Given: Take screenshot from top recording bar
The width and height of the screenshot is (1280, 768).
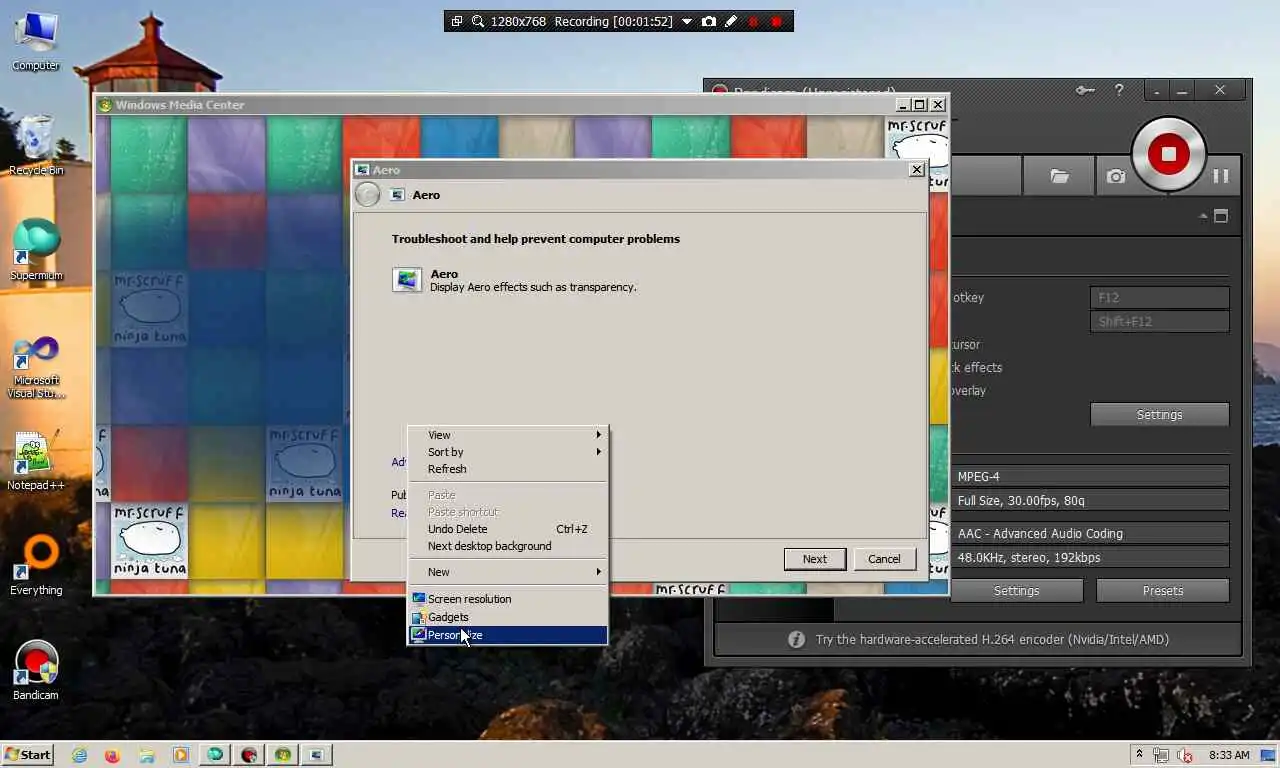Looking at the screenshot, I should pos(709,21).
